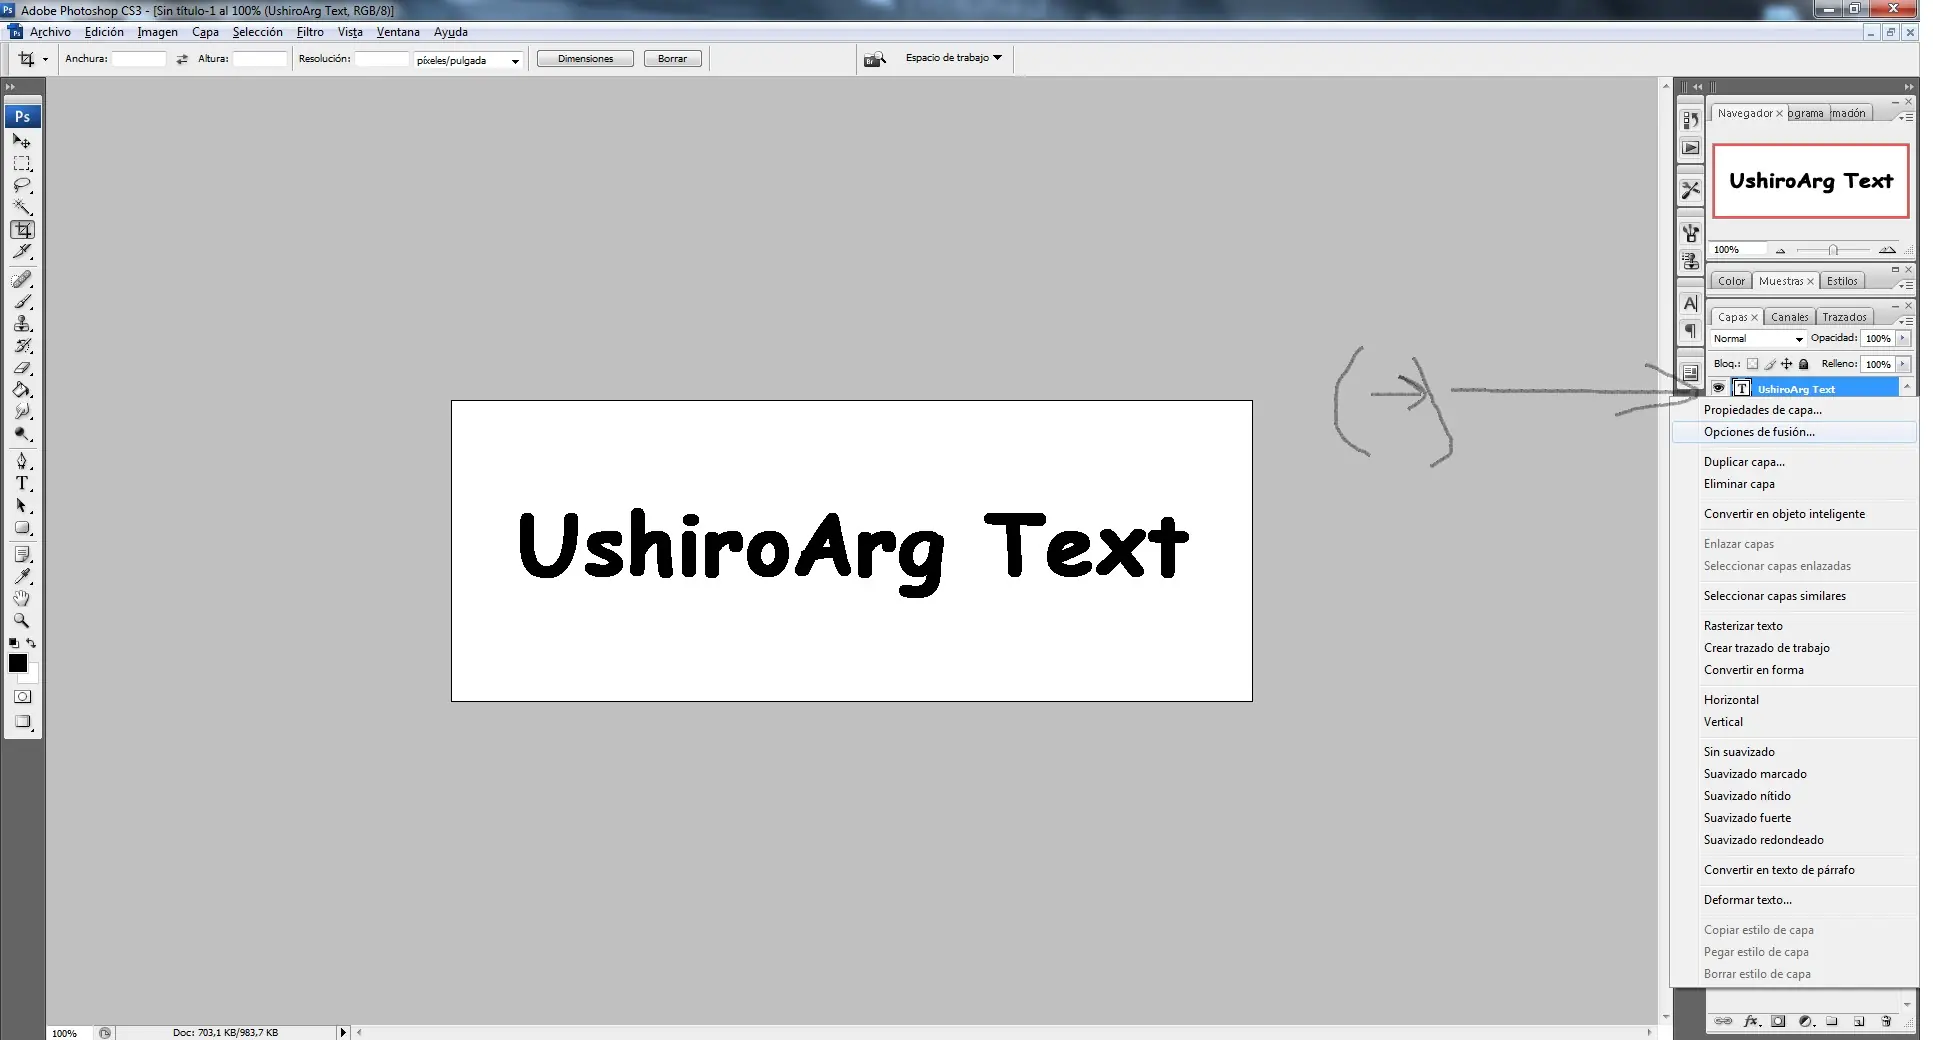
Task: Switch to the Estilos tab
Action: (1842, 281)
